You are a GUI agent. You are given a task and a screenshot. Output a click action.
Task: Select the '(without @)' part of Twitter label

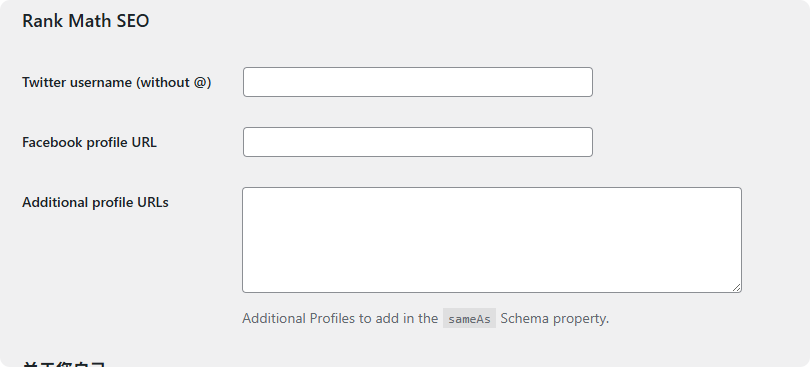pos(174,82)
